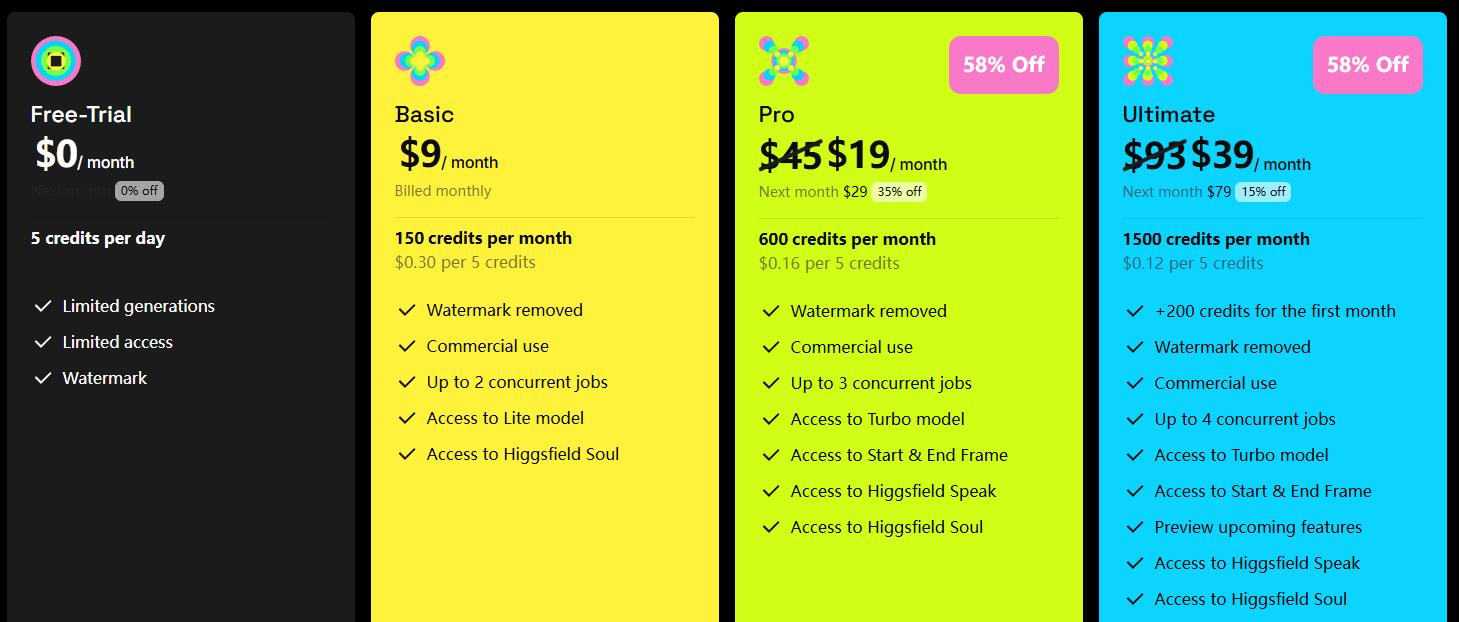Click the Pro plan logo icon
Image resolution: width=1459 pixels, height=622 pixels.
pos(784,61)
